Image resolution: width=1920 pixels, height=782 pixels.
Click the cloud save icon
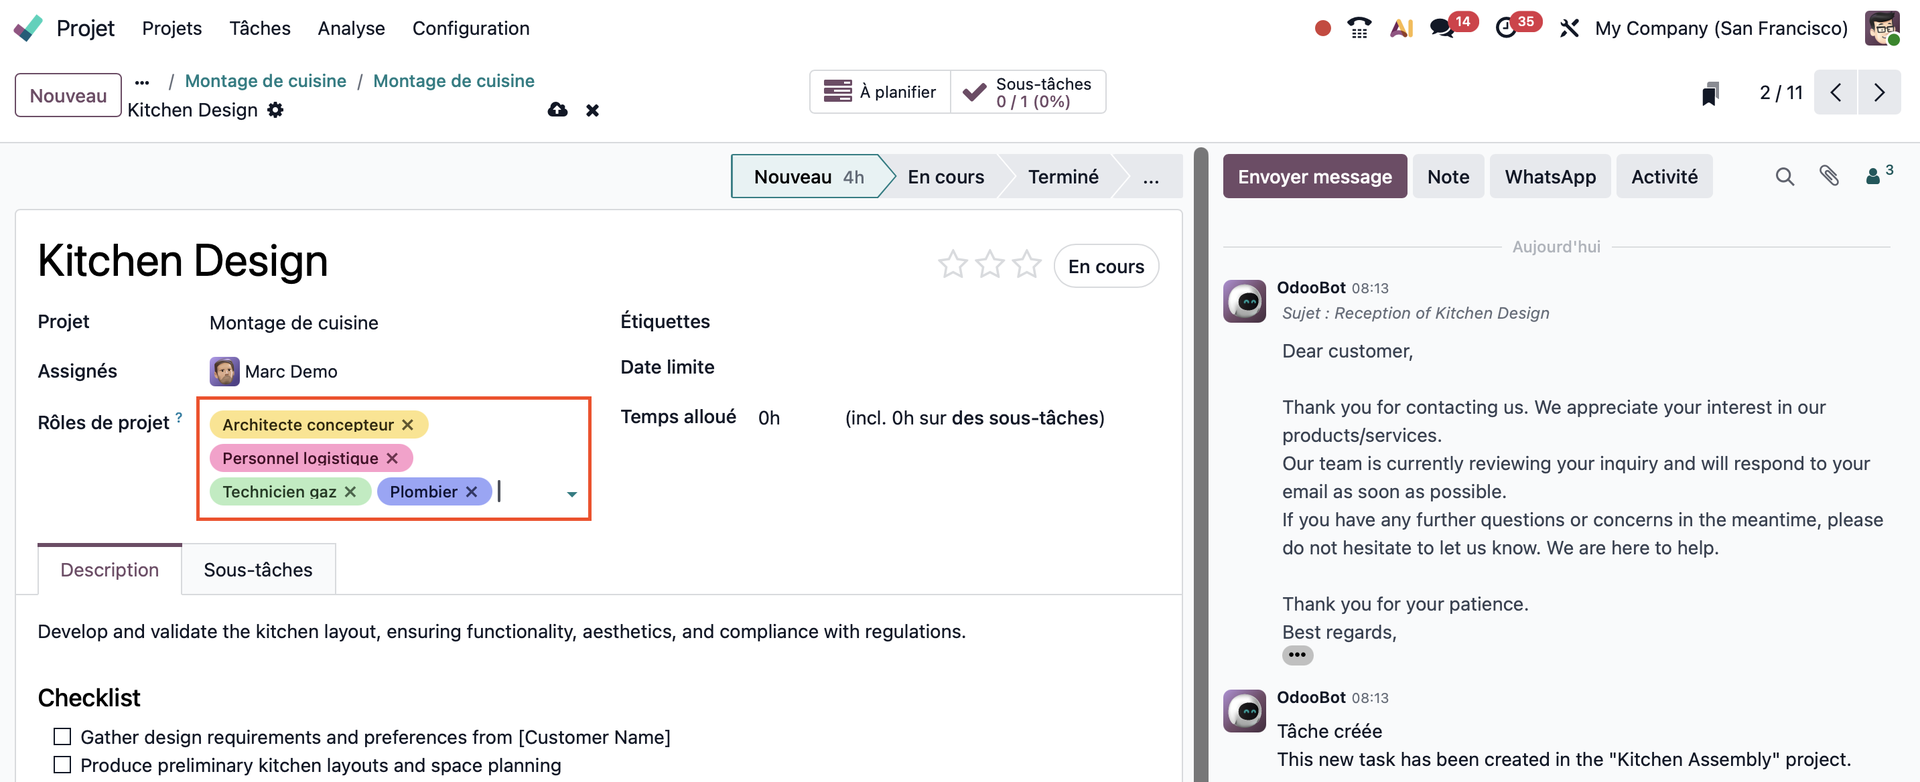(x=558, y=110)
